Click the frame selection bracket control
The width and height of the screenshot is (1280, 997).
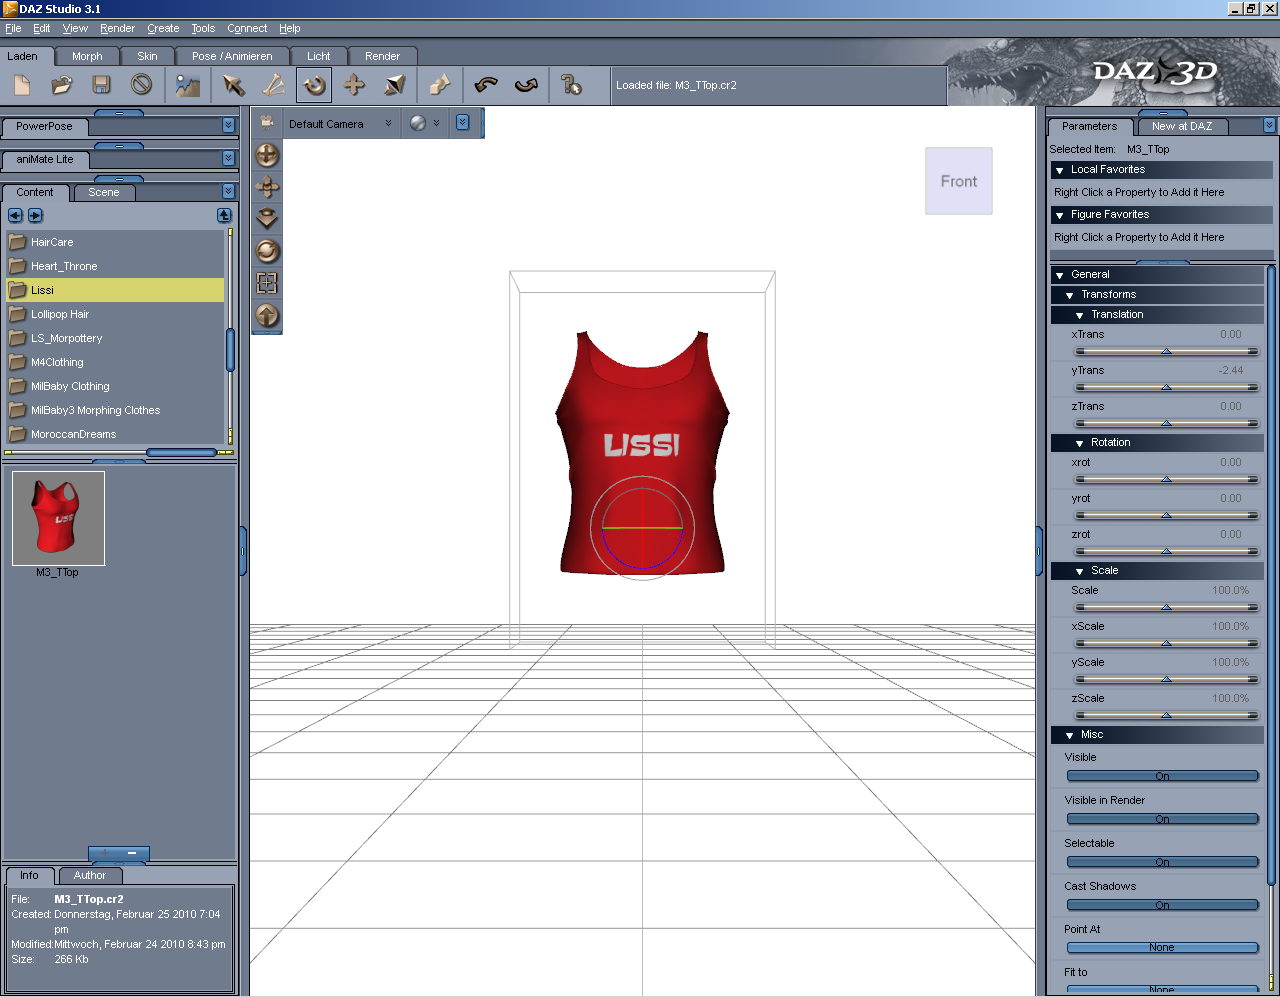pos(267,283)
